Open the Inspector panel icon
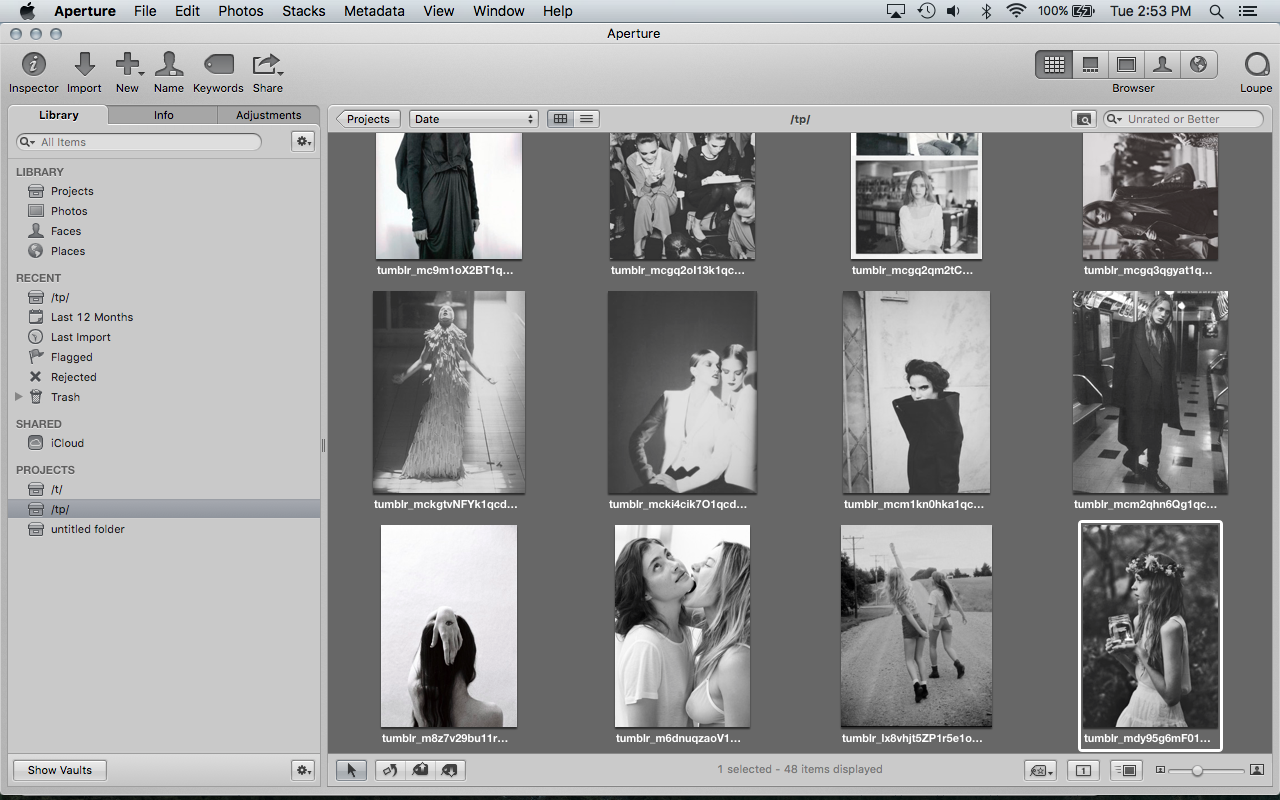The height and width of the screenshot is (800, 1280). click(34, 65)
